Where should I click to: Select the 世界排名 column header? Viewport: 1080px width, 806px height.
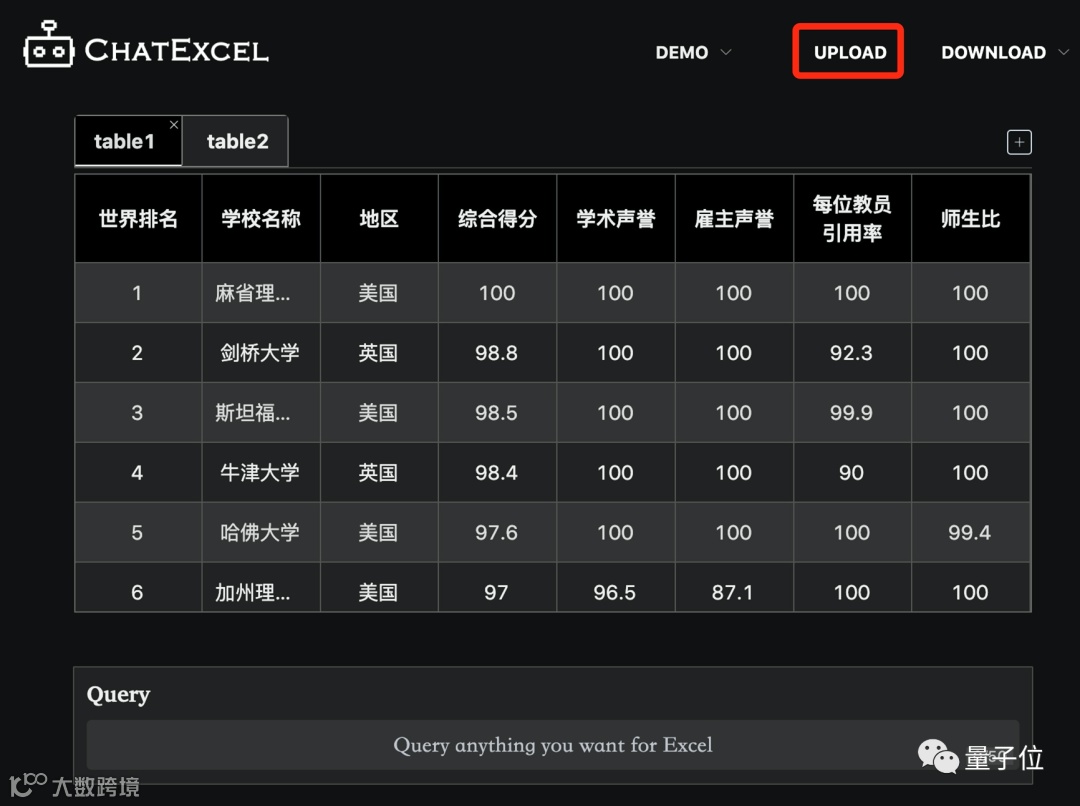click(138, 218)
